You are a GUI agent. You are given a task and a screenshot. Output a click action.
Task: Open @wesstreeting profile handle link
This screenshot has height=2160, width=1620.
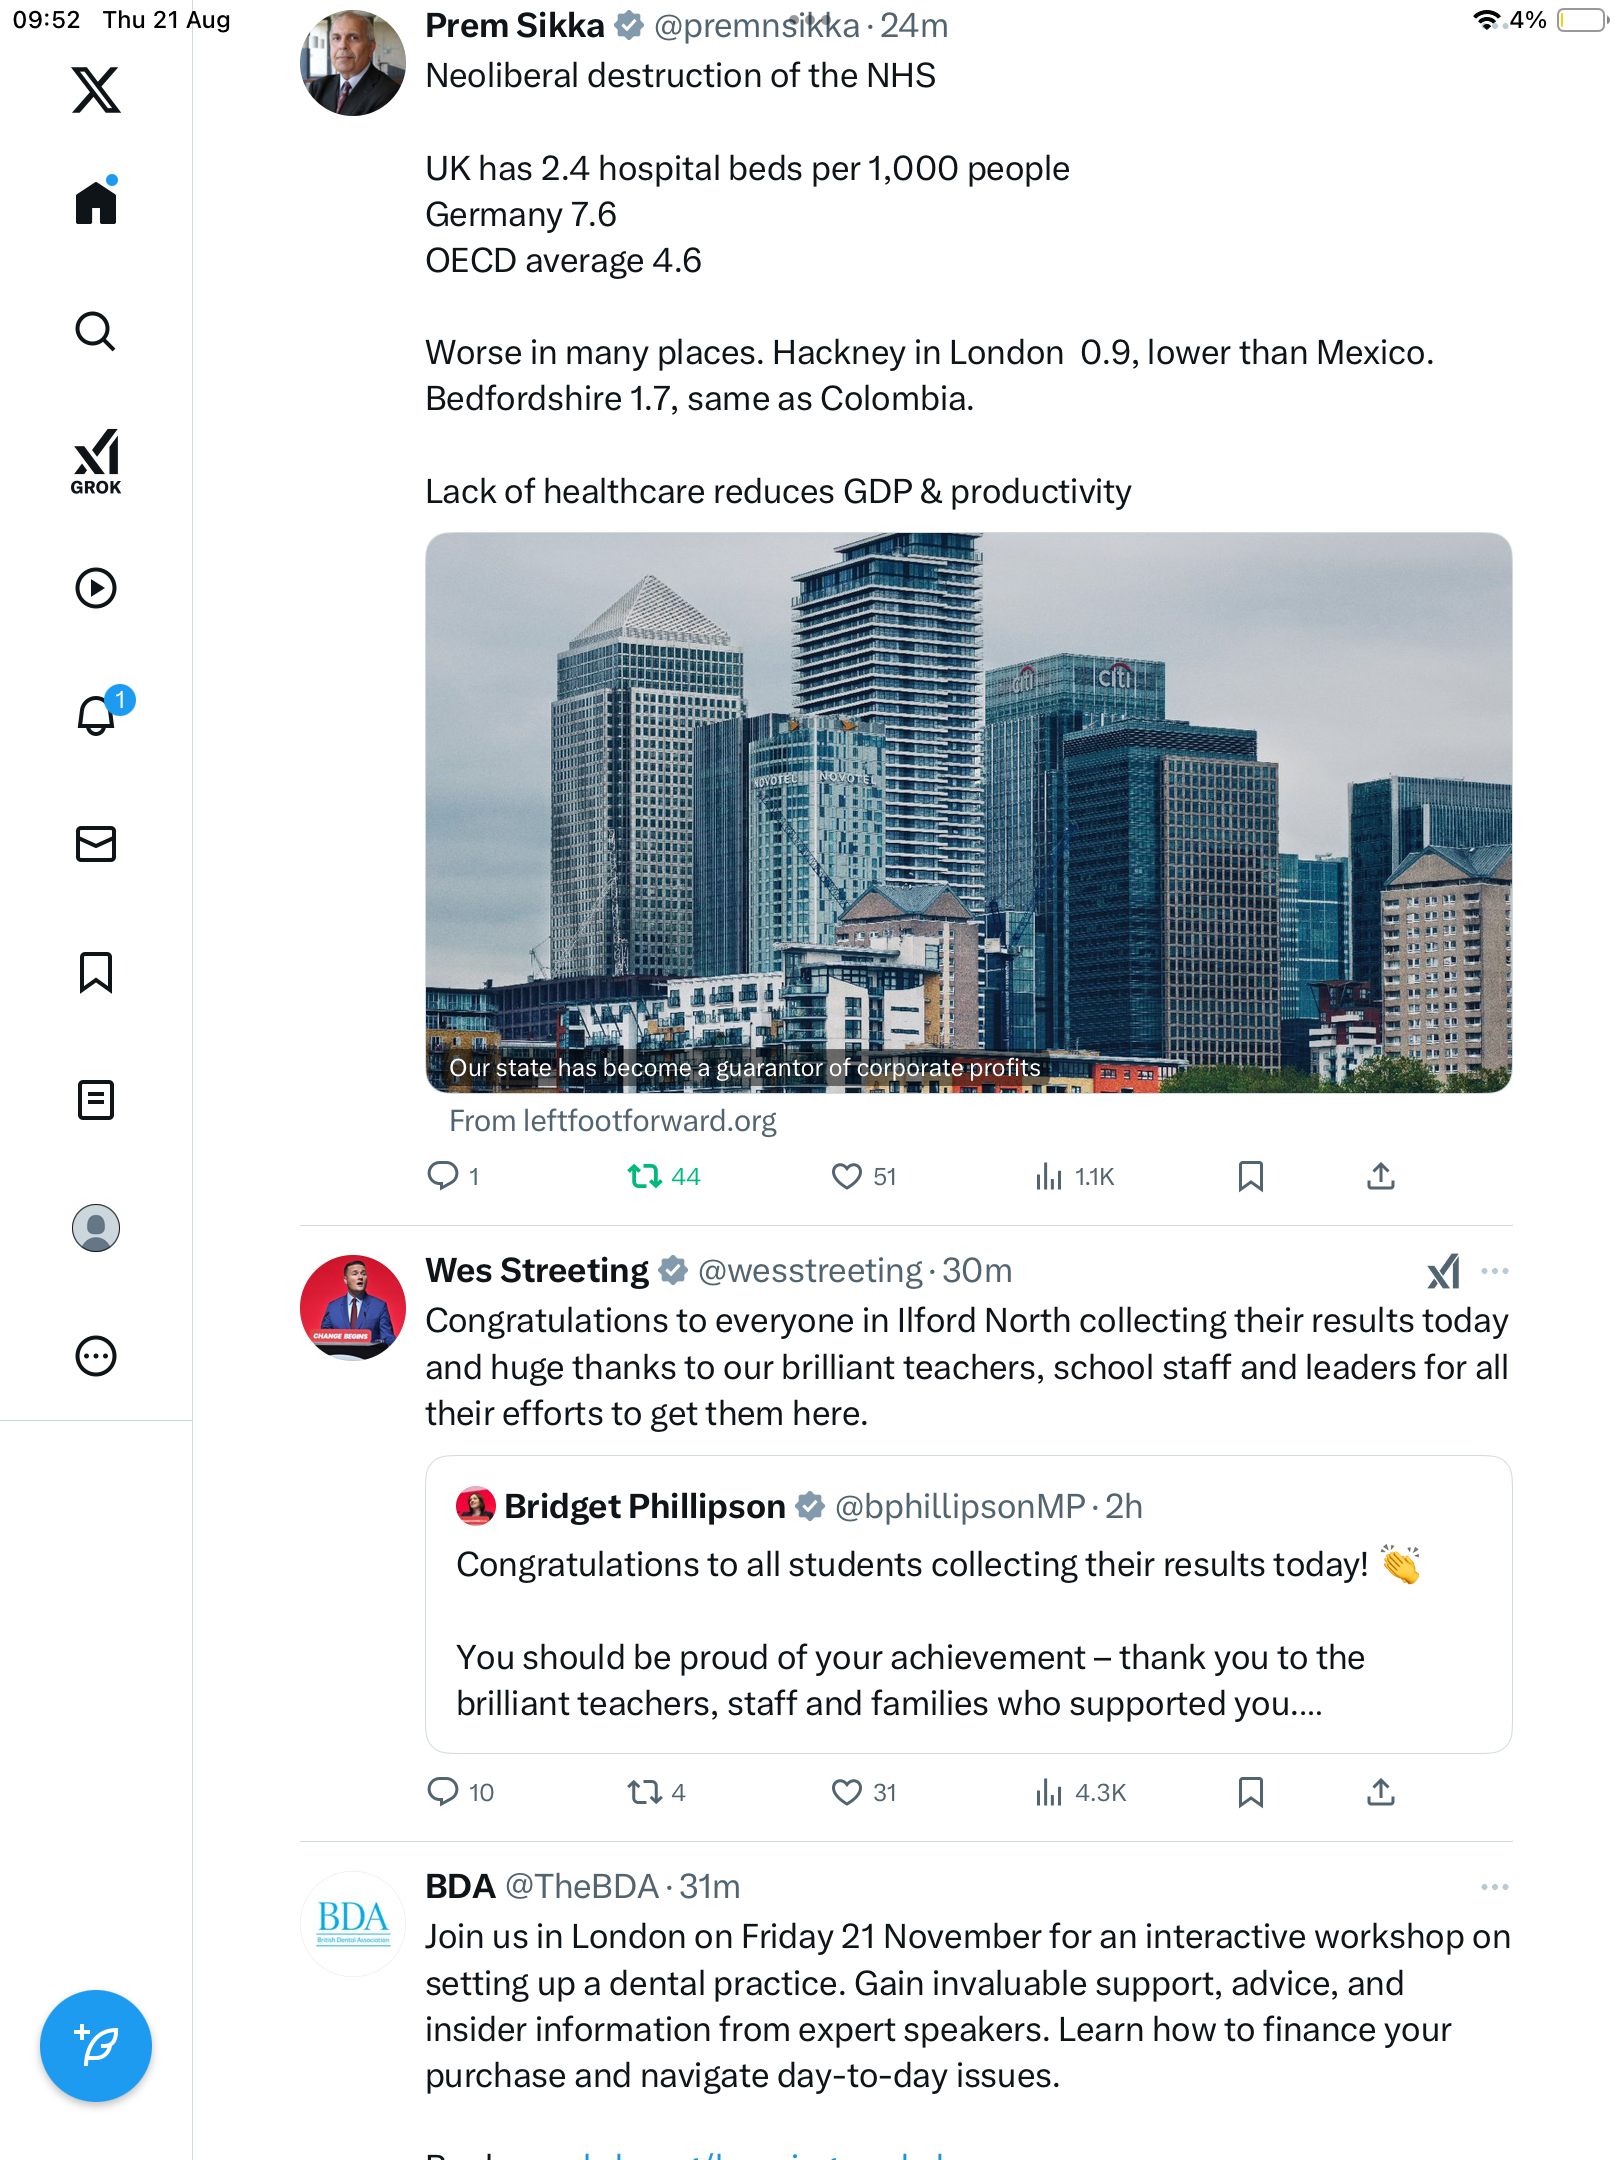coord(809,1271)
